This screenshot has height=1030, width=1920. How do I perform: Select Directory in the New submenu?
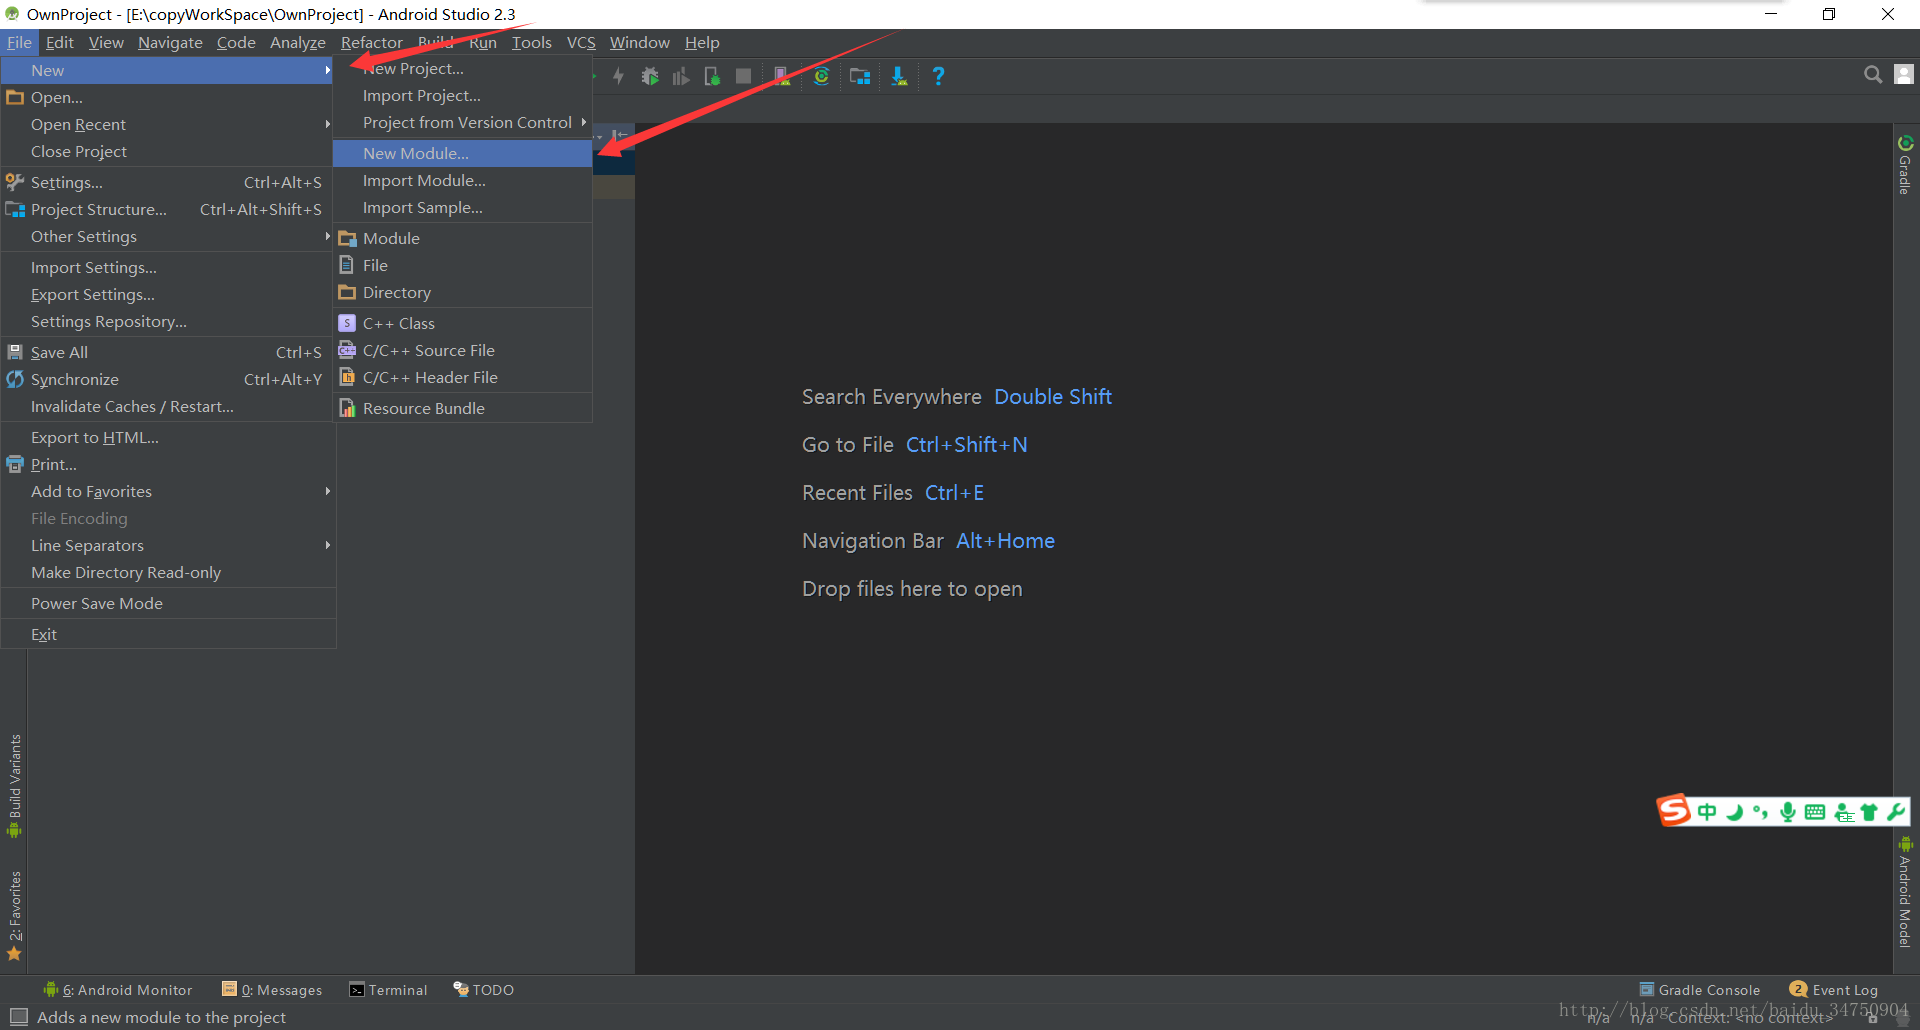pyautogui.click(x=462, y=292)
